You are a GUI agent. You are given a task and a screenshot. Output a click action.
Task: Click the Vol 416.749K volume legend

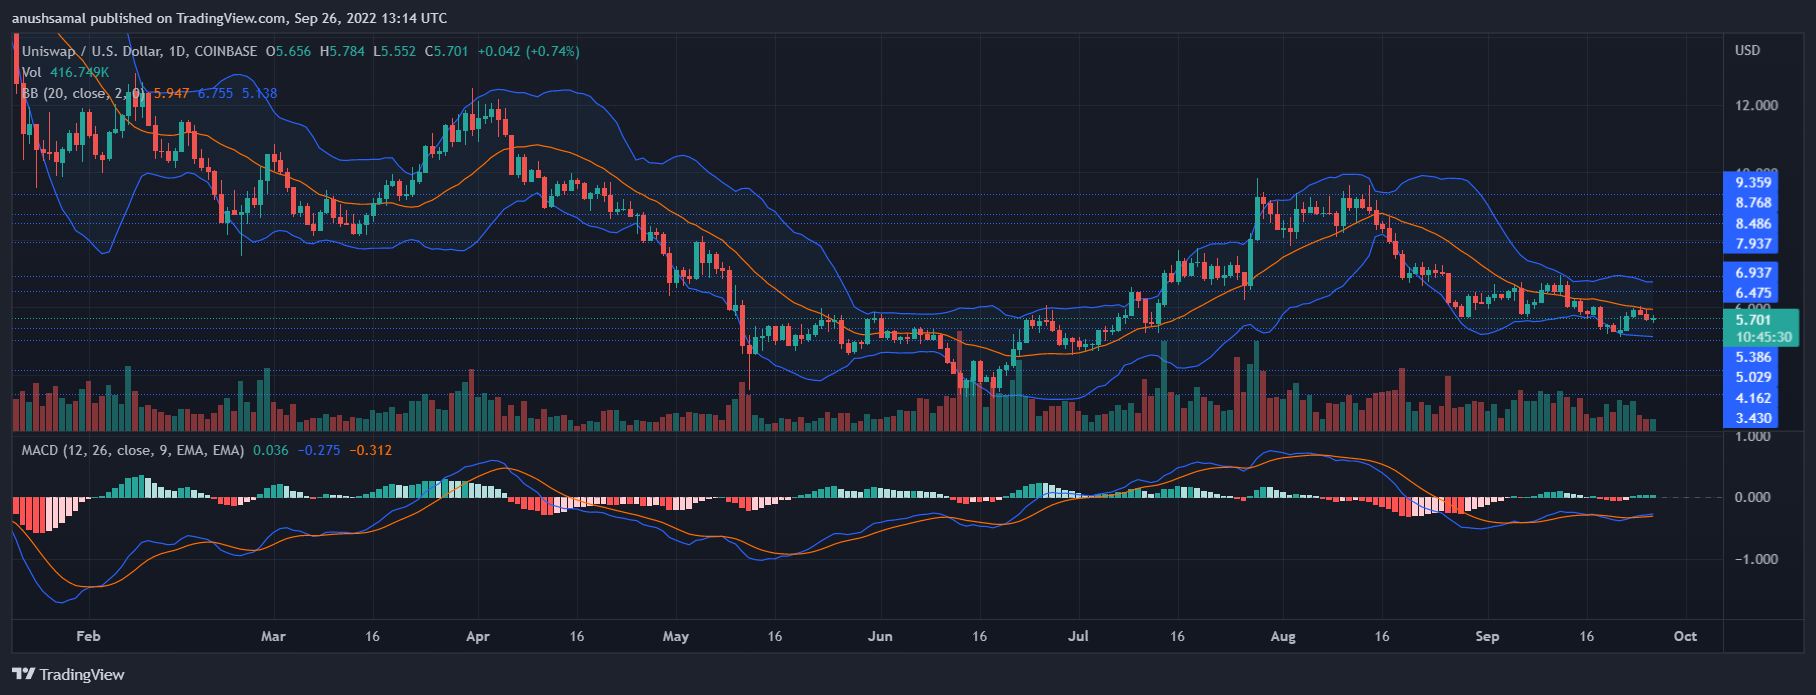coord(65,72)
